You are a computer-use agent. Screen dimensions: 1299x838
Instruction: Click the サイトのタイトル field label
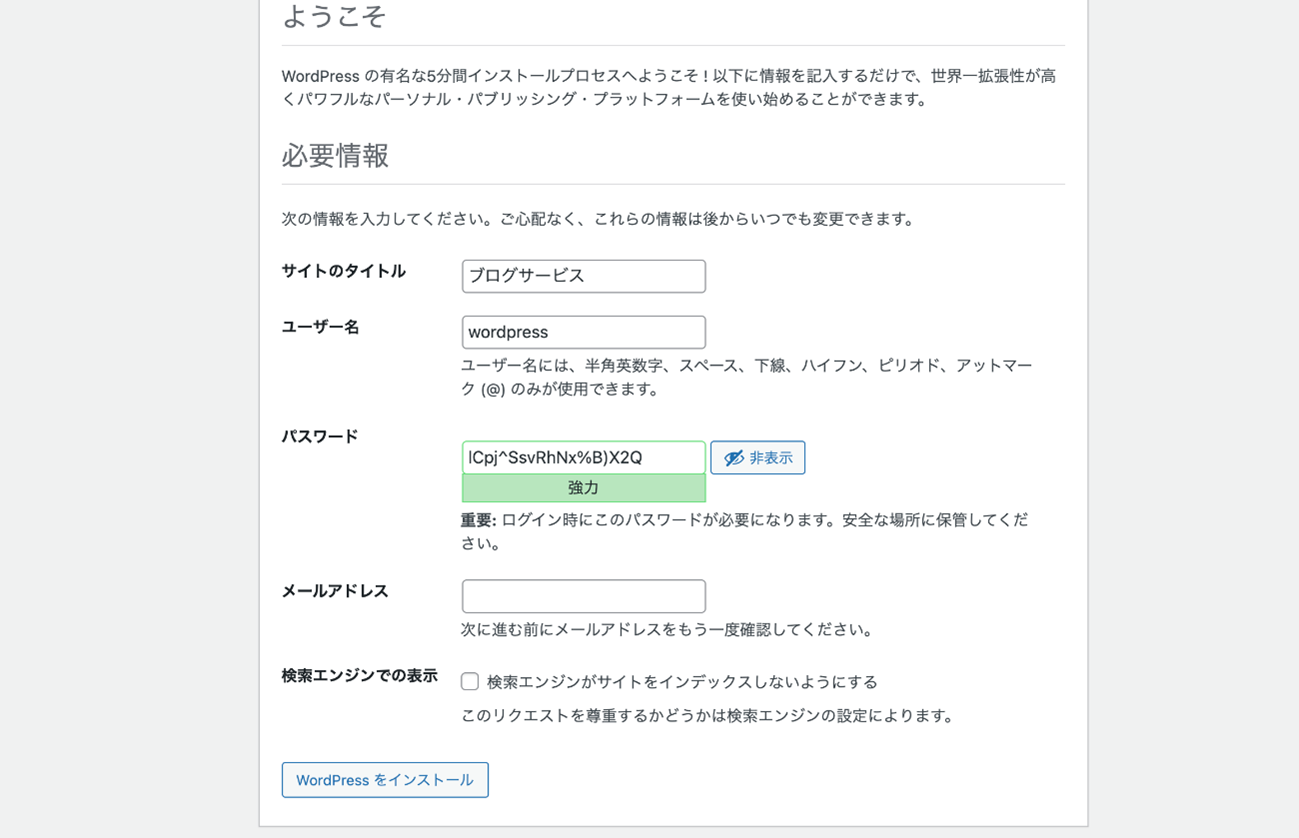click(x=343, y=271)
